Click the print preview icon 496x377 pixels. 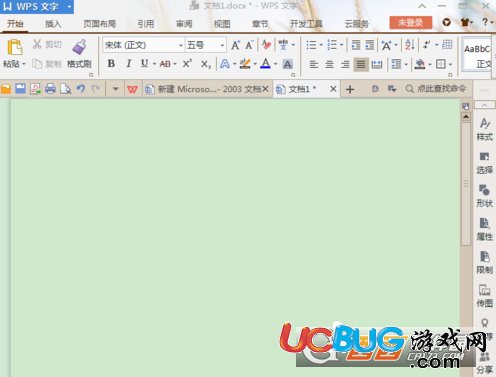click(x=65, y=89)
